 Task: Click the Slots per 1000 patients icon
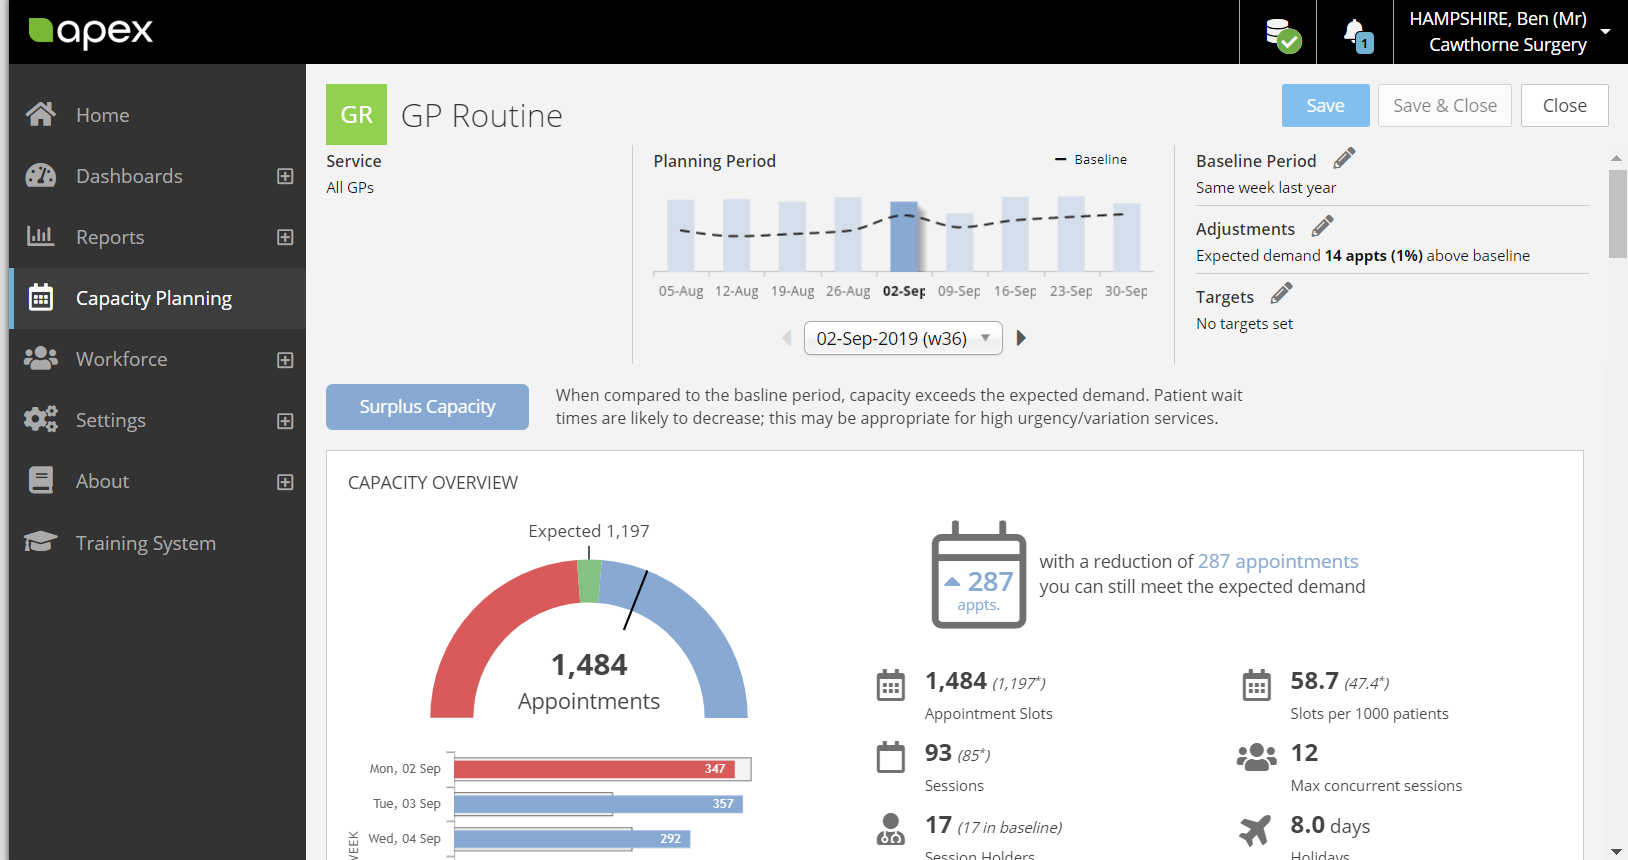[x=1256, y=685]
